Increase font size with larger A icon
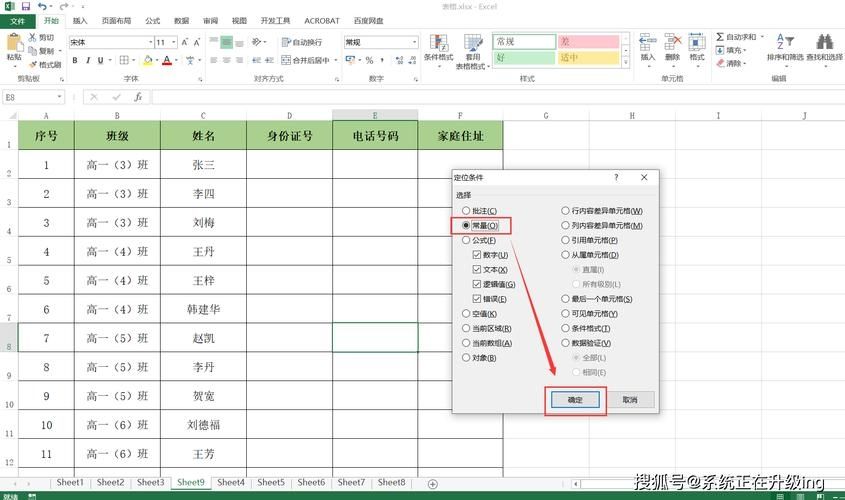Viewport: 845px width, 500px height. coord(184,42)
